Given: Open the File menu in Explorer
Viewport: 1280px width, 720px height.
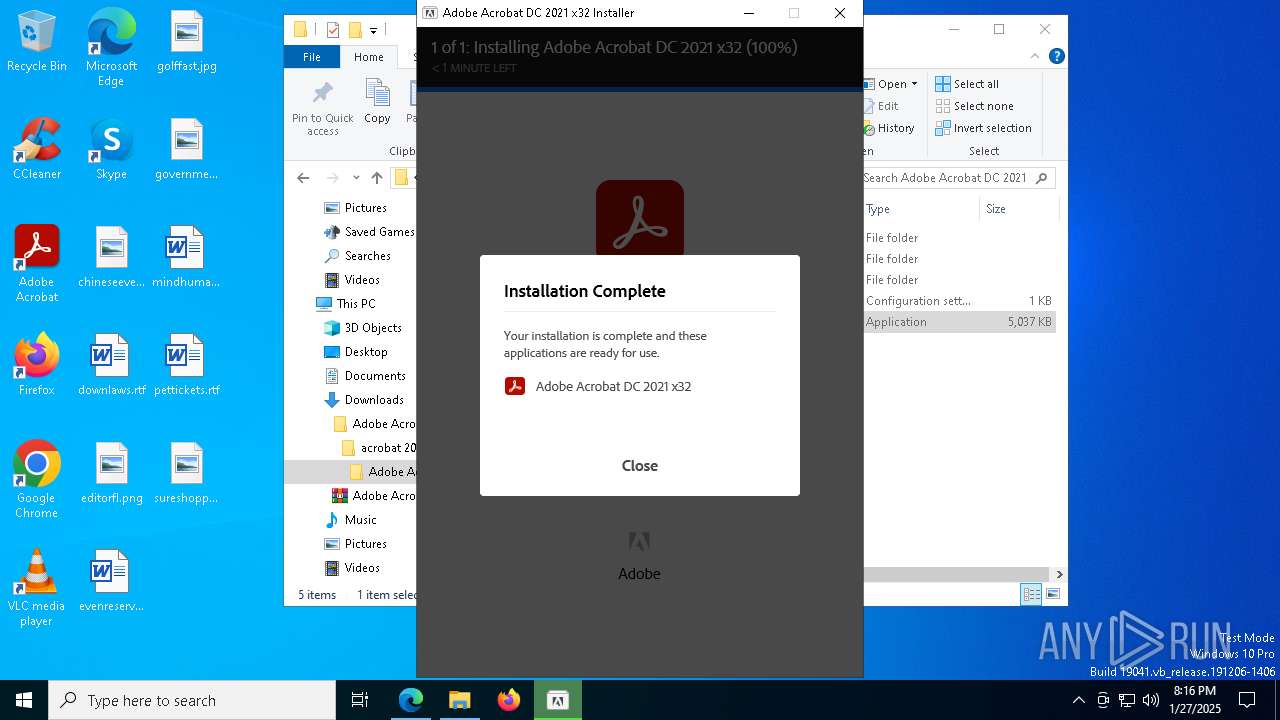Looking at the screenshot, I should point(312,57).
